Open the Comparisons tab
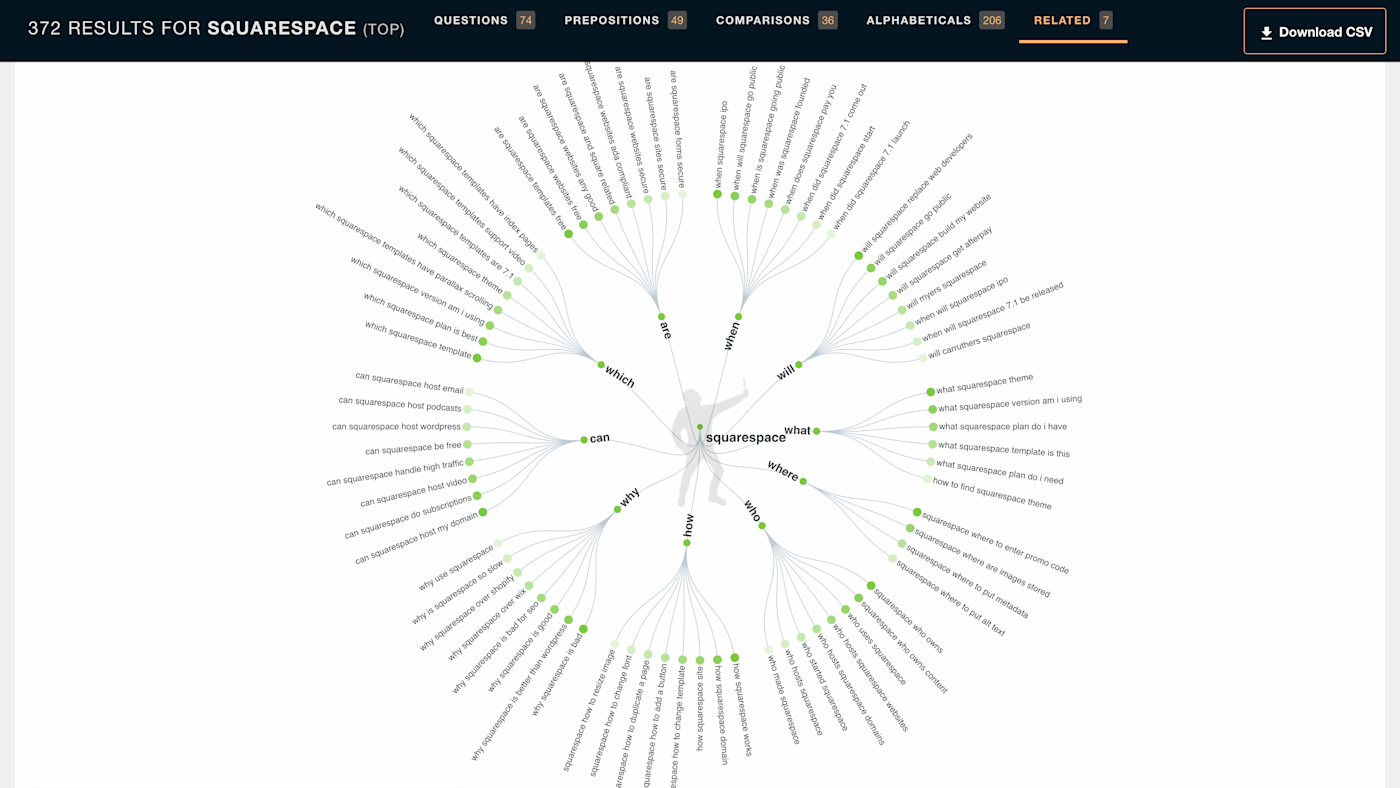The height and width of the screenshot is (788, 1400). tap(777, 21)
